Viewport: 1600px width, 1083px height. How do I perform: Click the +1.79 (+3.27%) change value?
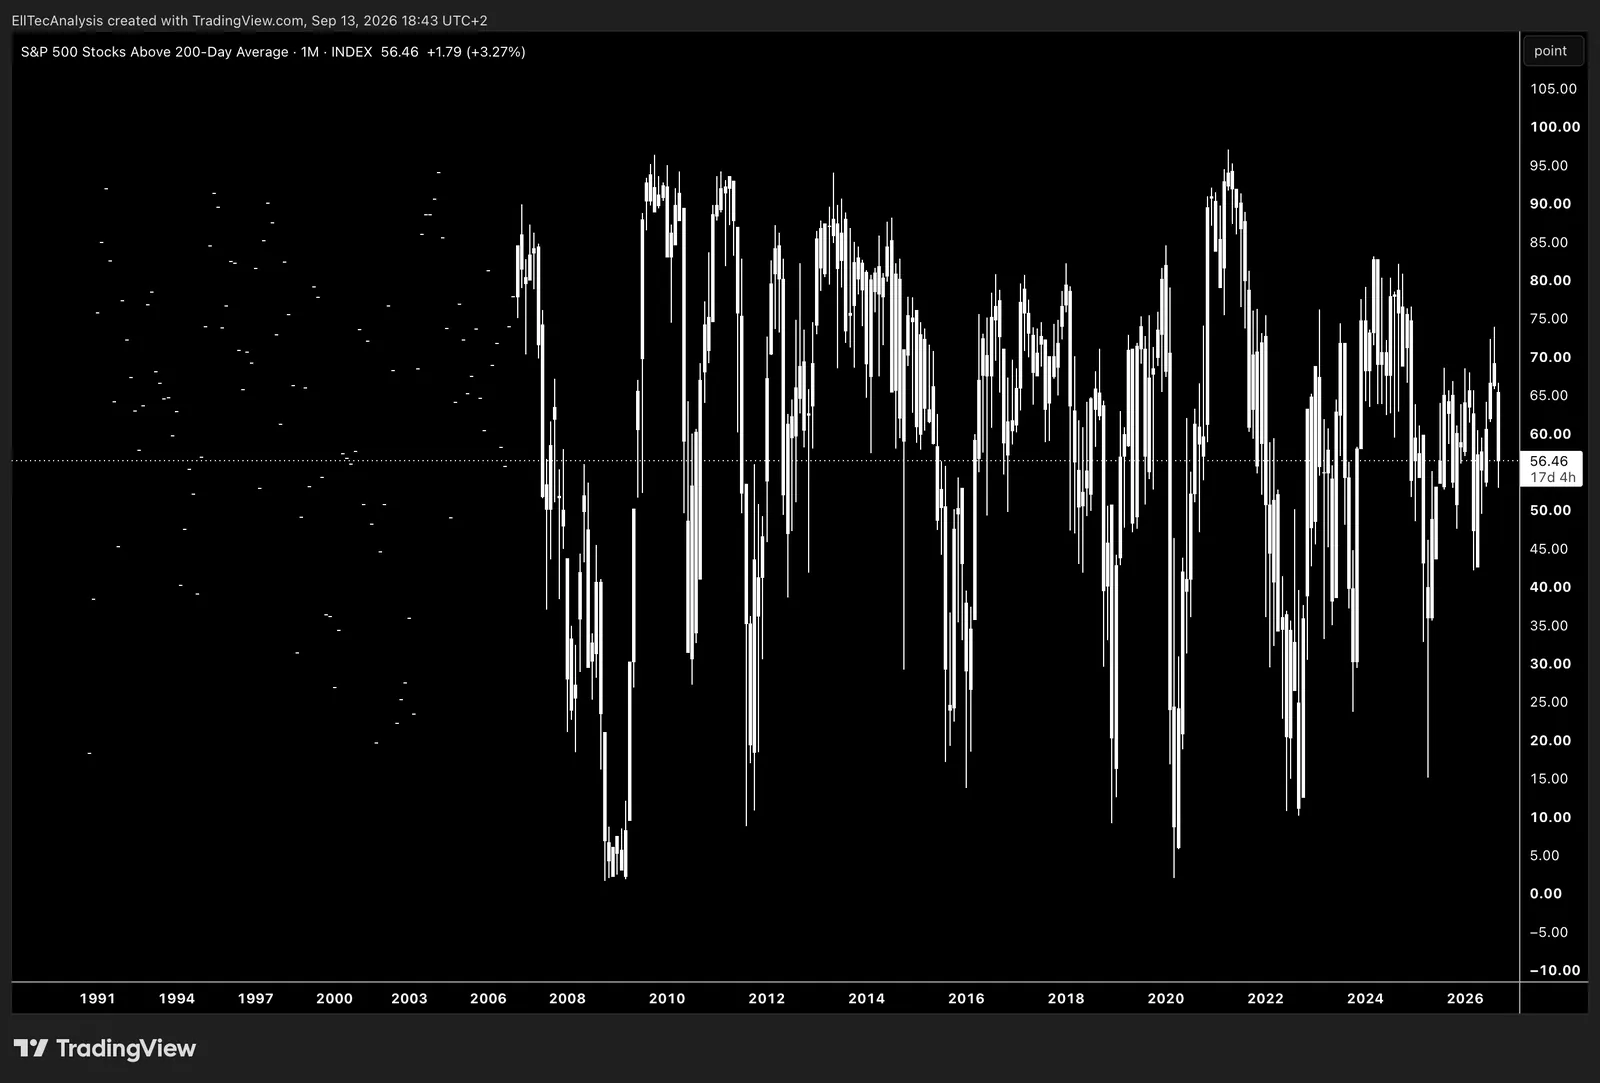click(x=476, y=52)
